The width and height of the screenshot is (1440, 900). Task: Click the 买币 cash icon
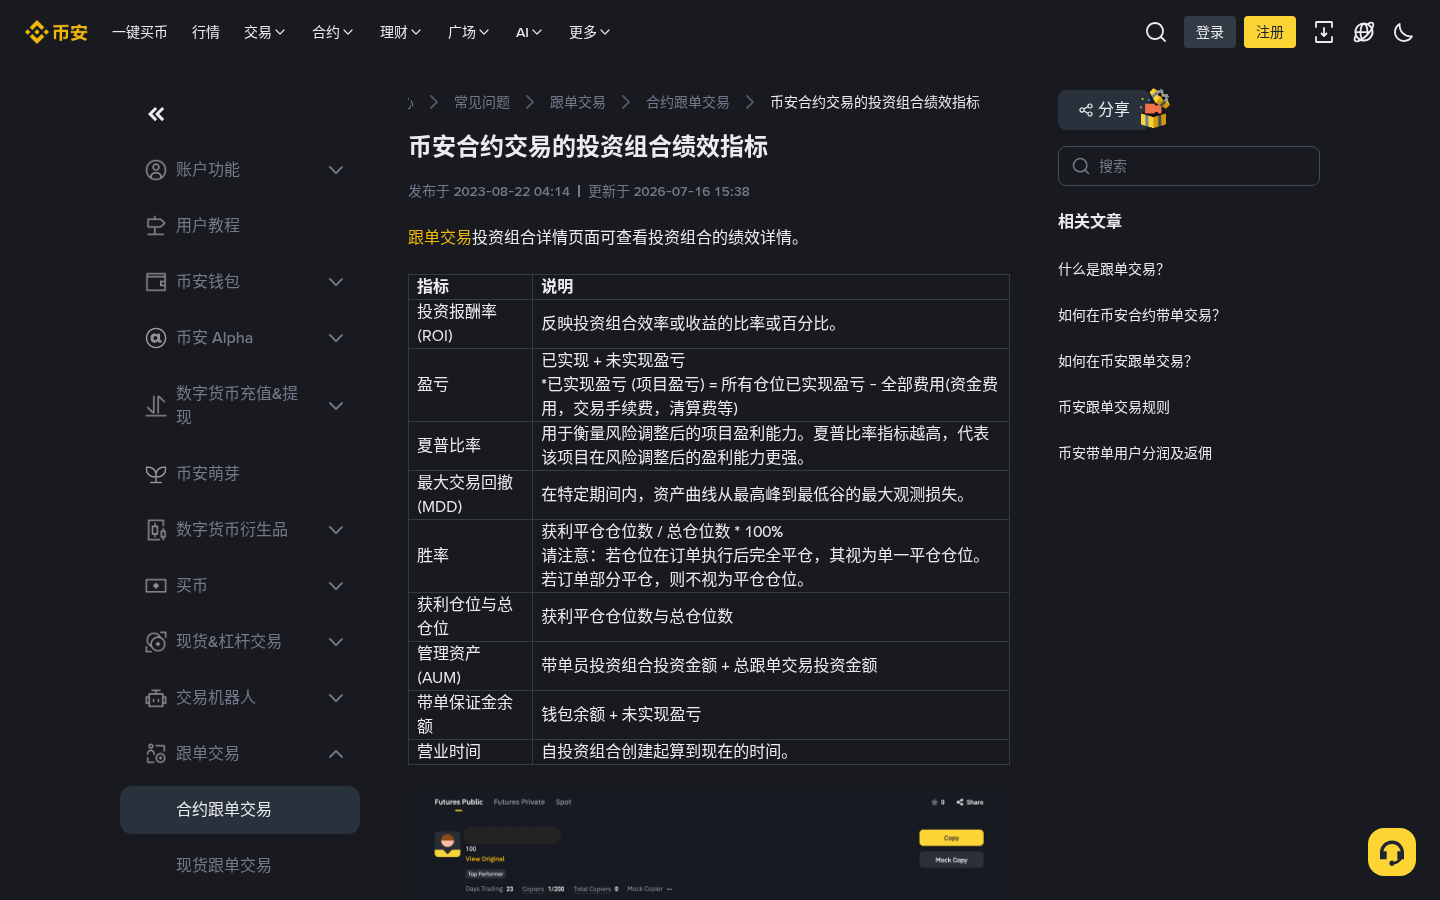pyautogui.click(x=156, y=586)
